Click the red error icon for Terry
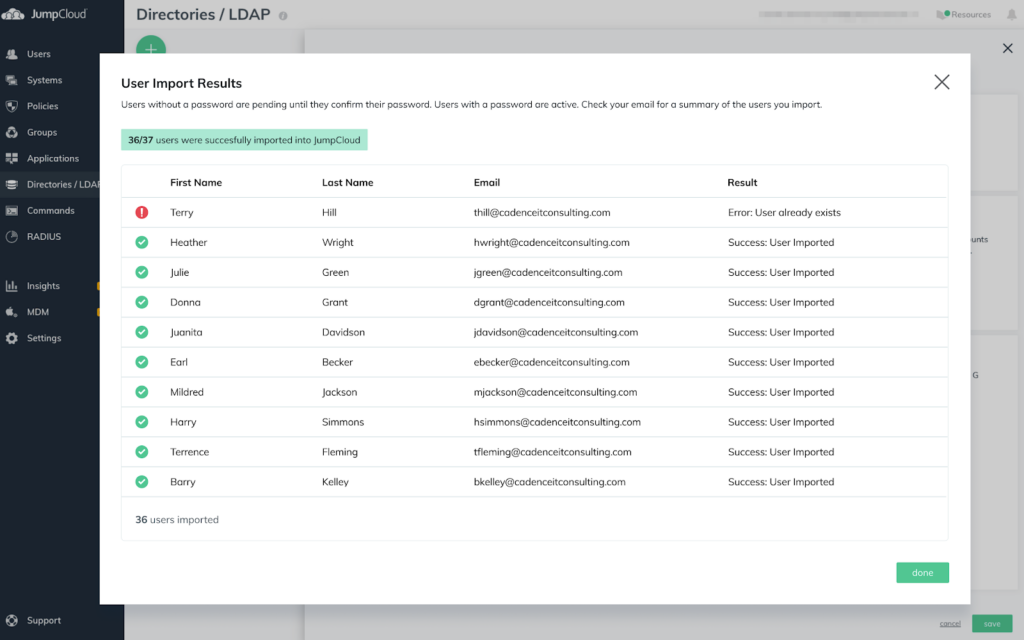The height and width of the screenshot is (640, 1024). pos(142,213)
